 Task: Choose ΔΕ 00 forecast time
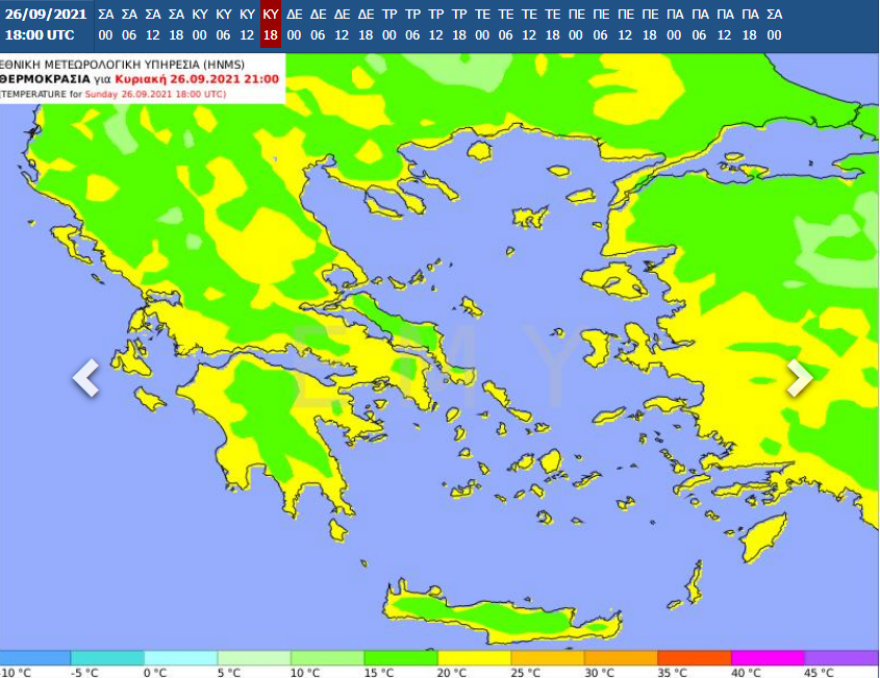coord(294,24)
